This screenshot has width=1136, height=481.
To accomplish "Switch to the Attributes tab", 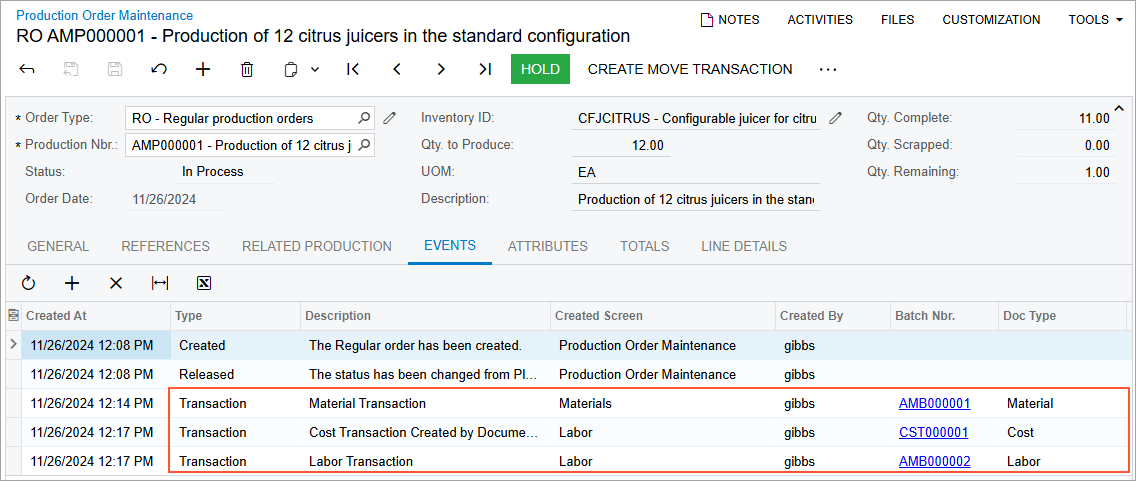I will 547,246.
